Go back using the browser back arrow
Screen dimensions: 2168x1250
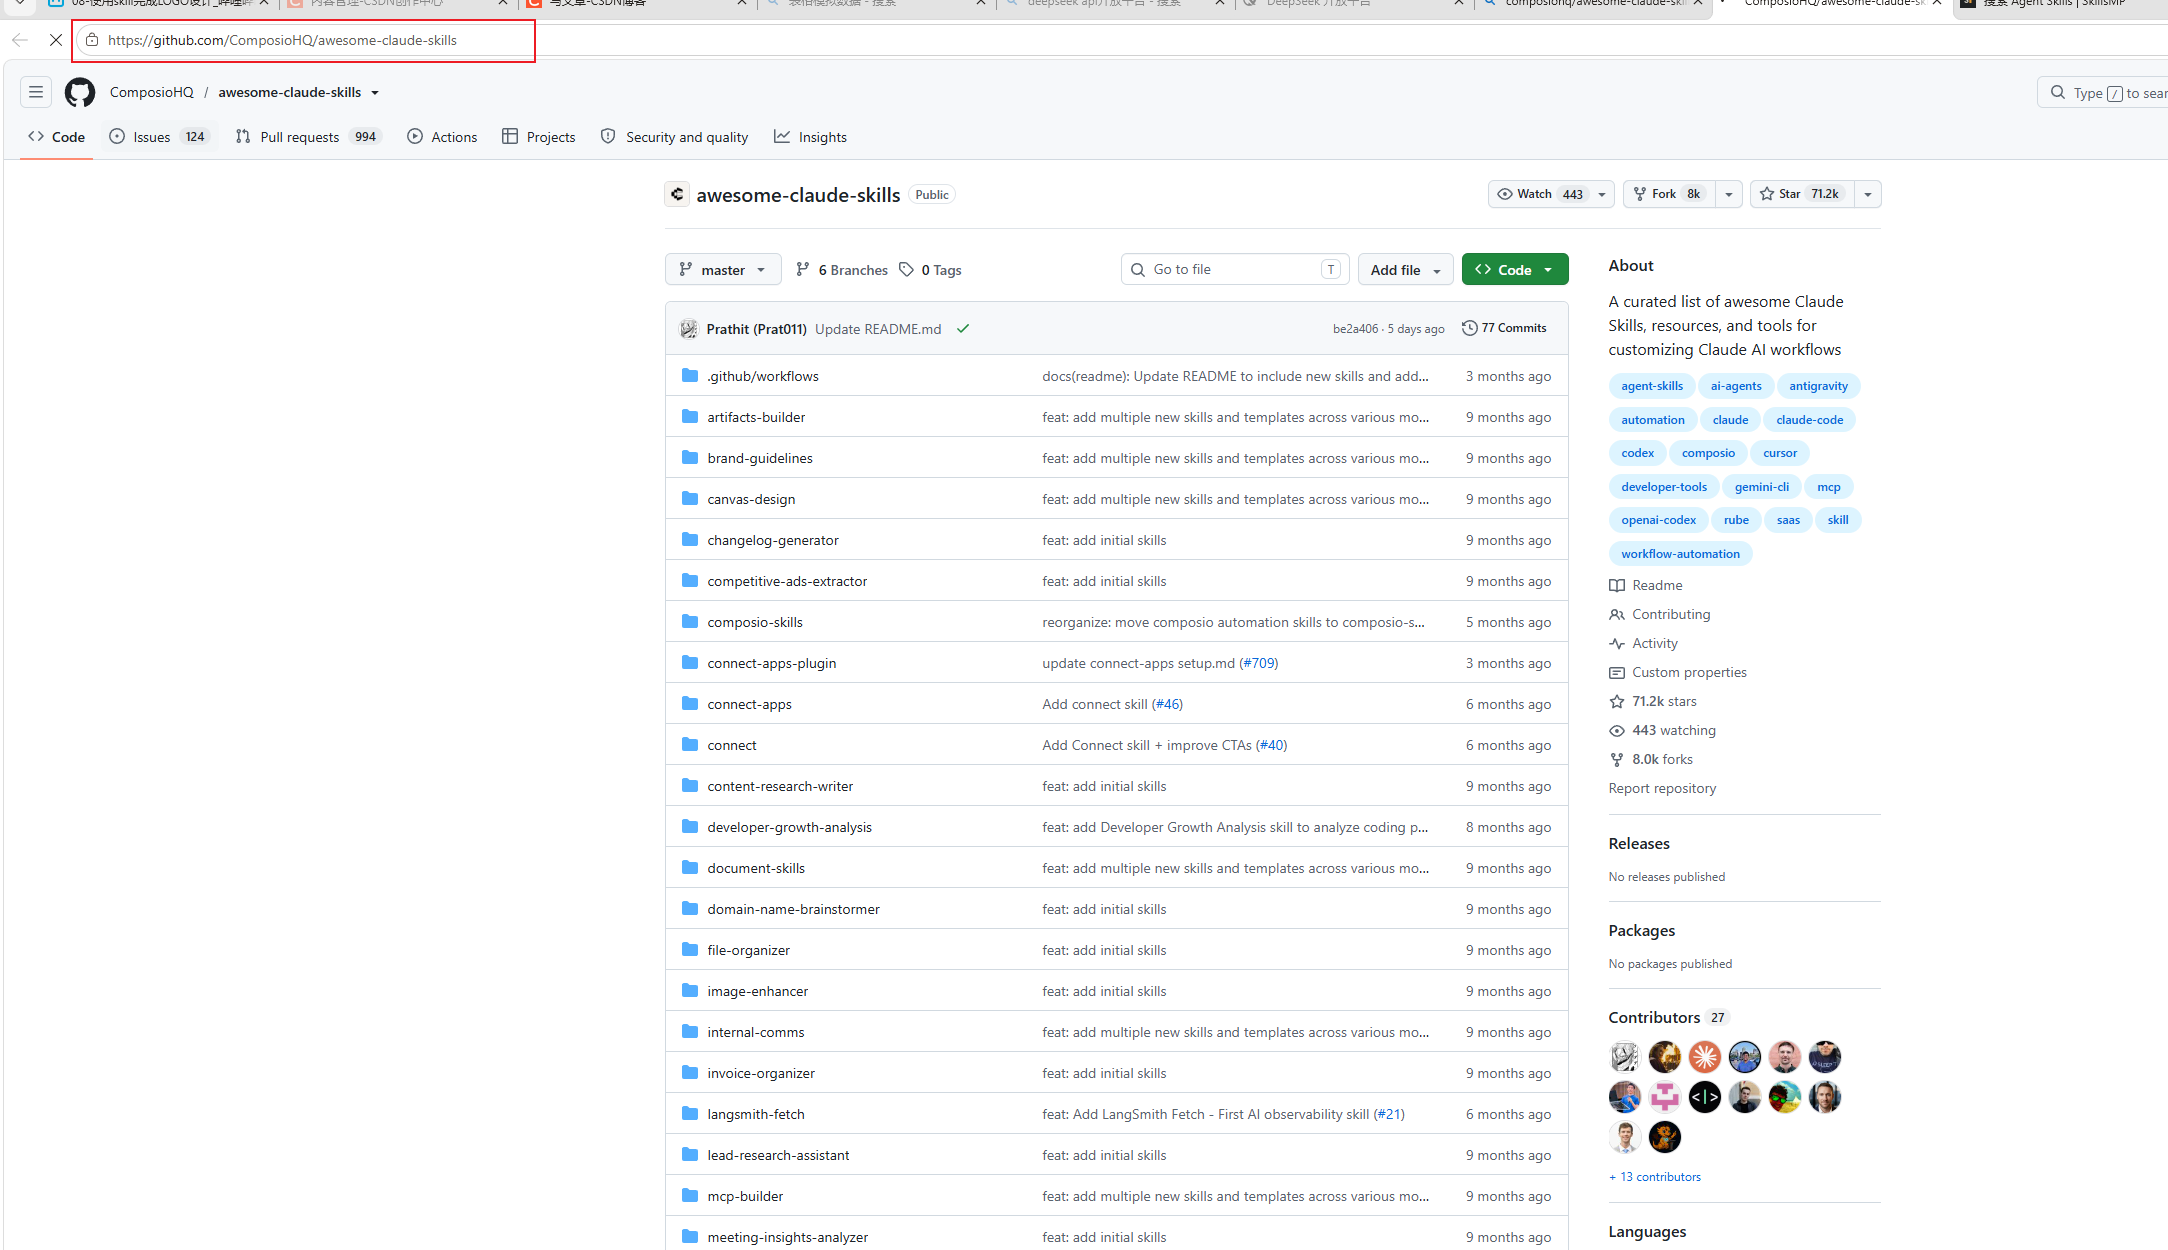click(x=20, y=40)
